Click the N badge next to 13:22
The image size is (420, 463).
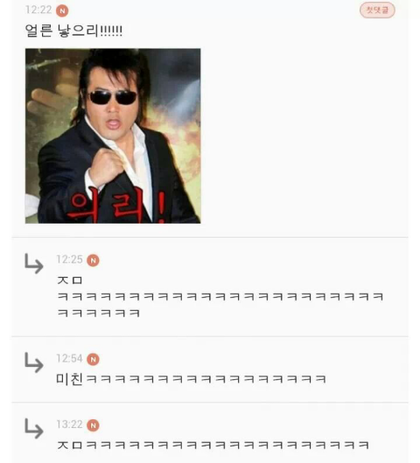coord(93,425)
